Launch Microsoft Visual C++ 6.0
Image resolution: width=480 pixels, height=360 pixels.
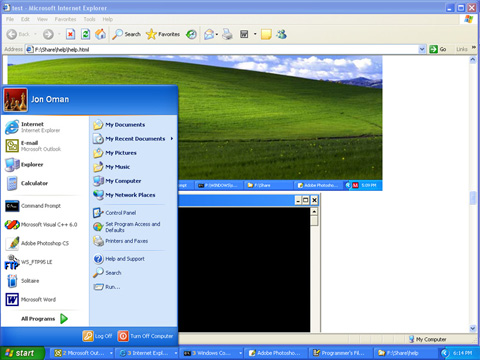45,225
